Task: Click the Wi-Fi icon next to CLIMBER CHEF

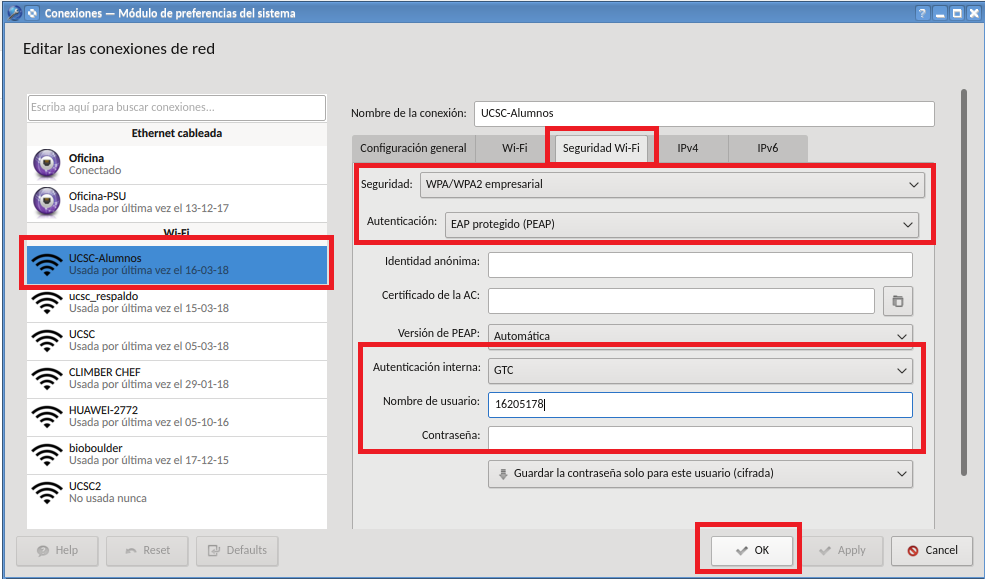Action: (47, 379)
